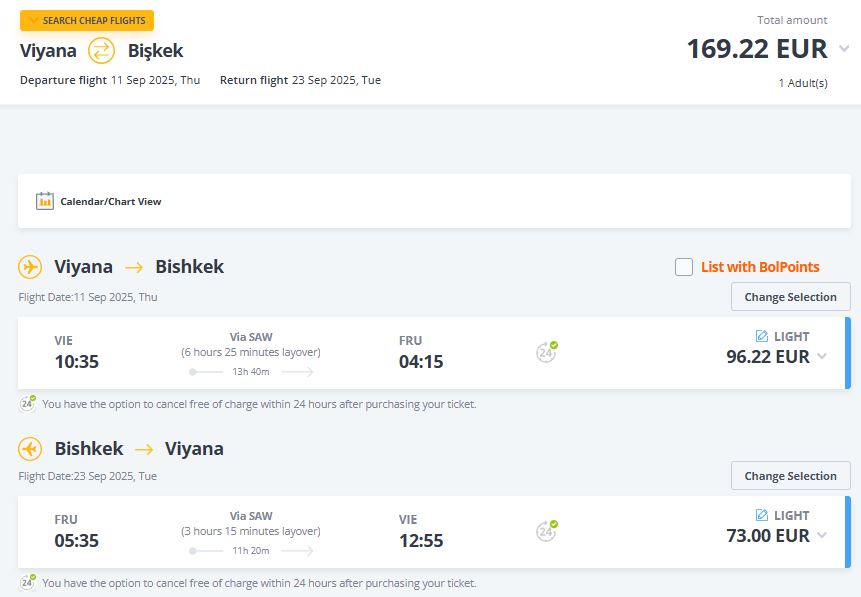
Task: Expand the 96.22 EUR fare details chevron
Action: 822,357
